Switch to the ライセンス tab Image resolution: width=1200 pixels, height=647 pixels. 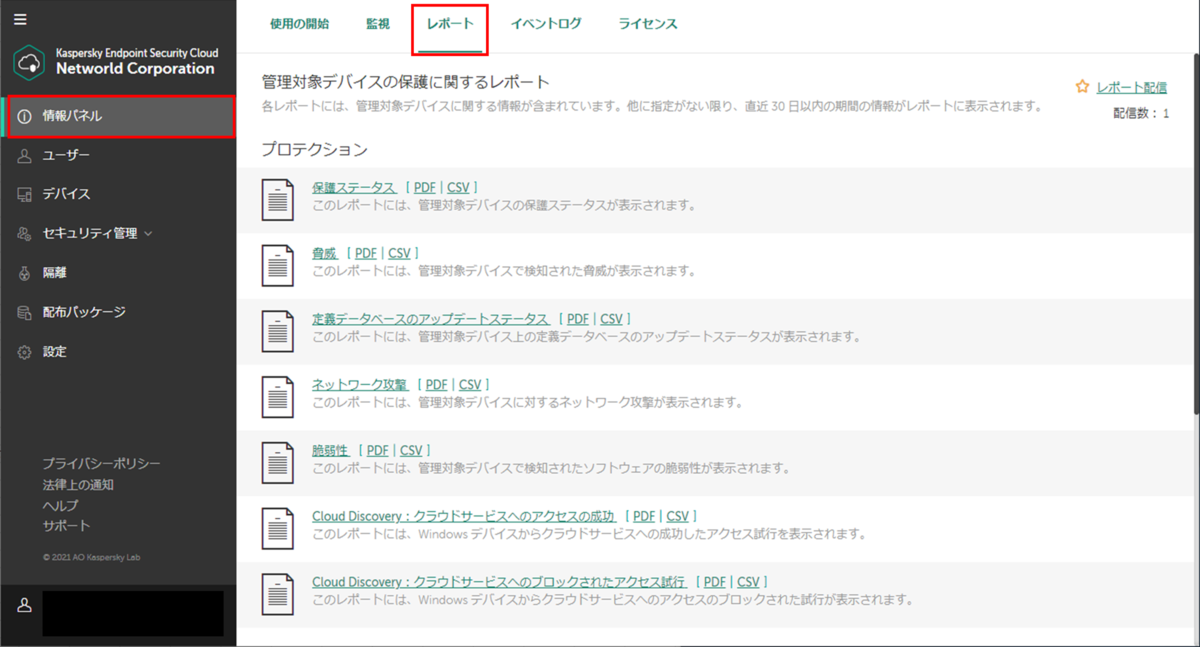[647, 25]
